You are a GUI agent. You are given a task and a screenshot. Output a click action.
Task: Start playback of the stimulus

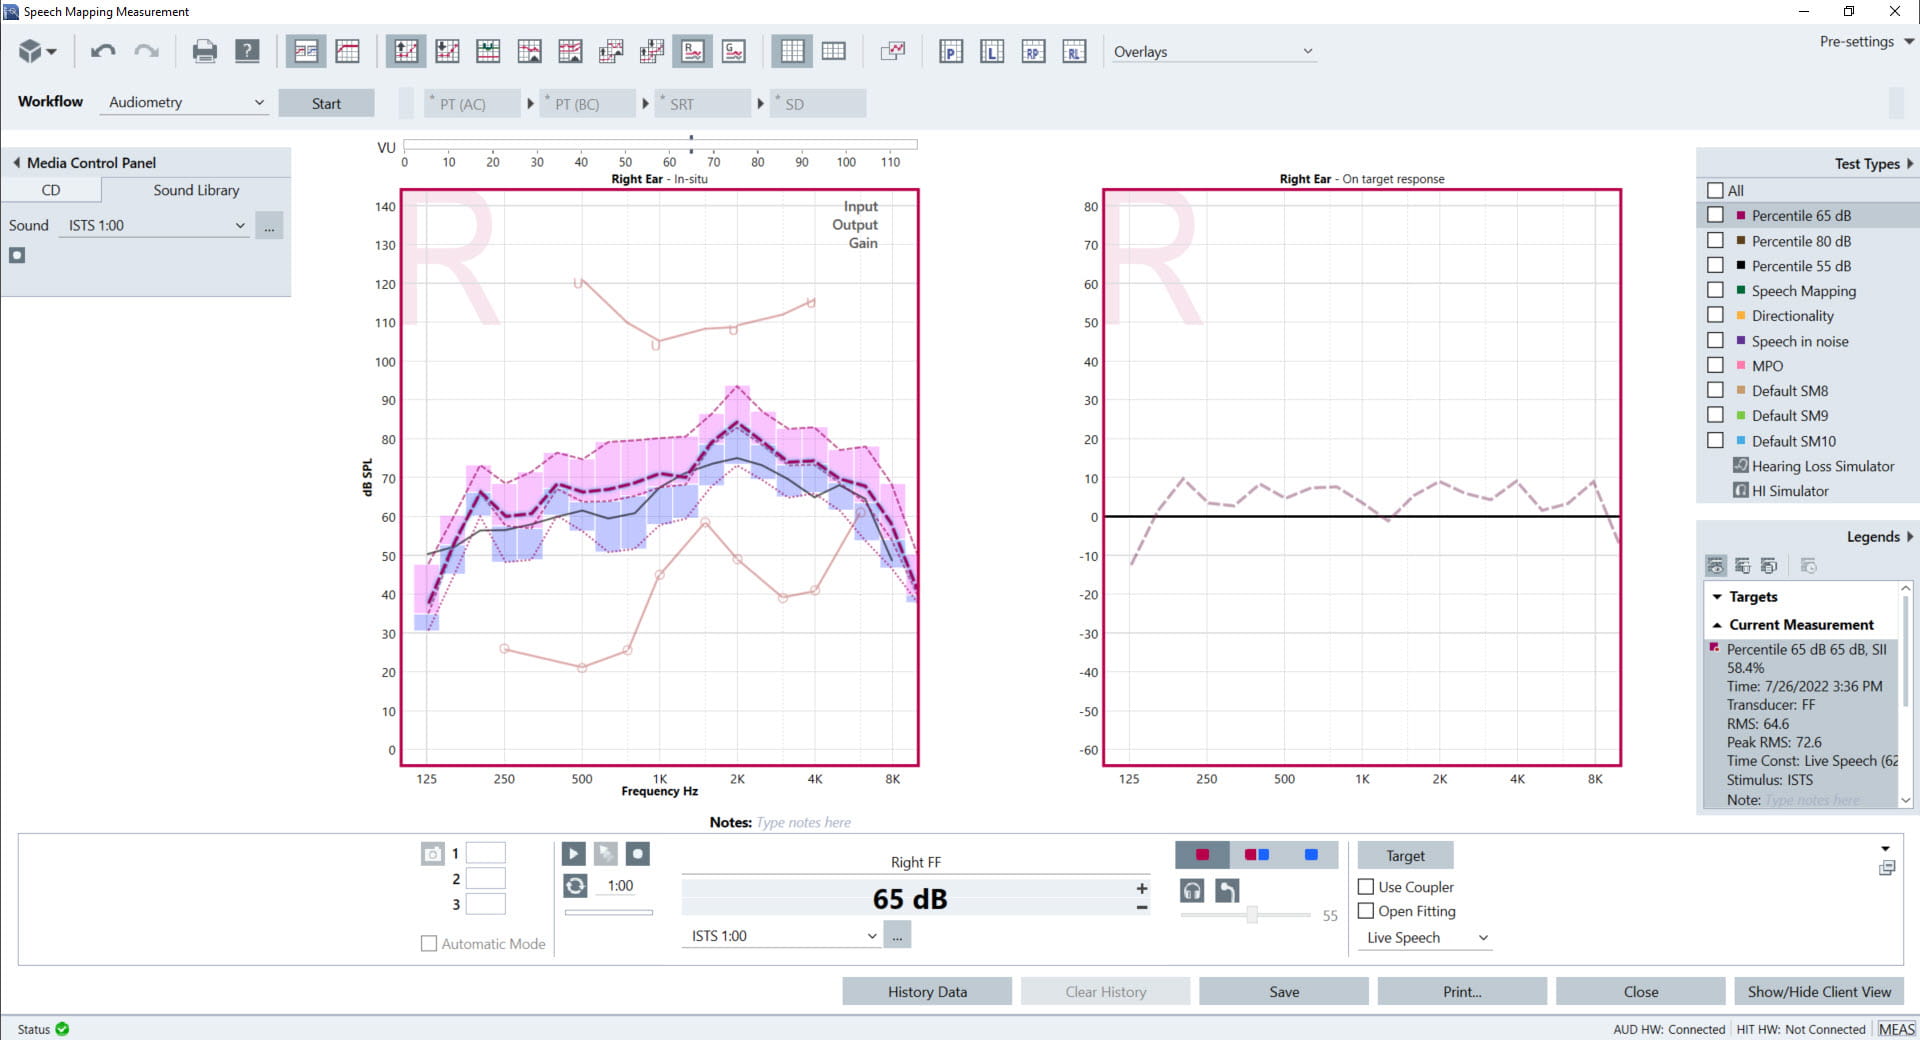pyautogui.click(x=573, y=853)
